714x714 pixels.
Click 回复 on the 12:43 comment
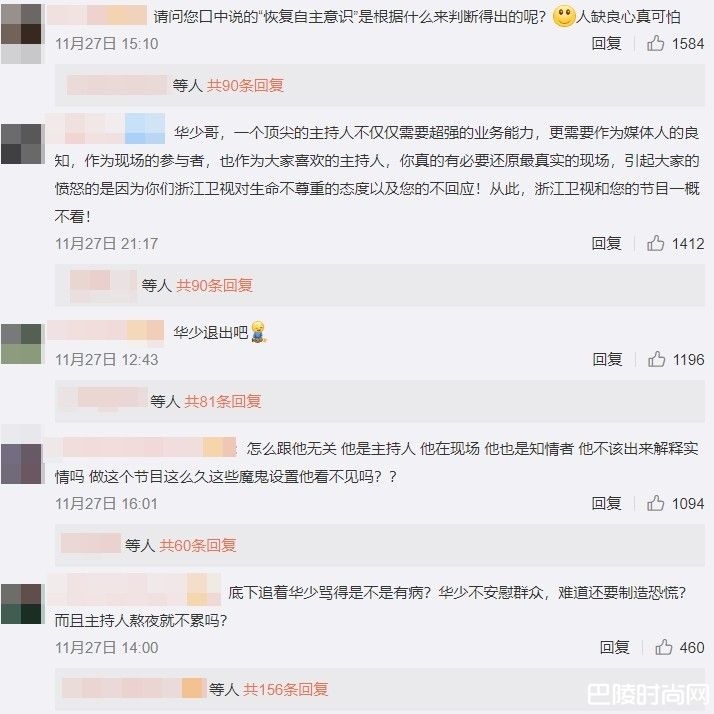tap(607, 359)
